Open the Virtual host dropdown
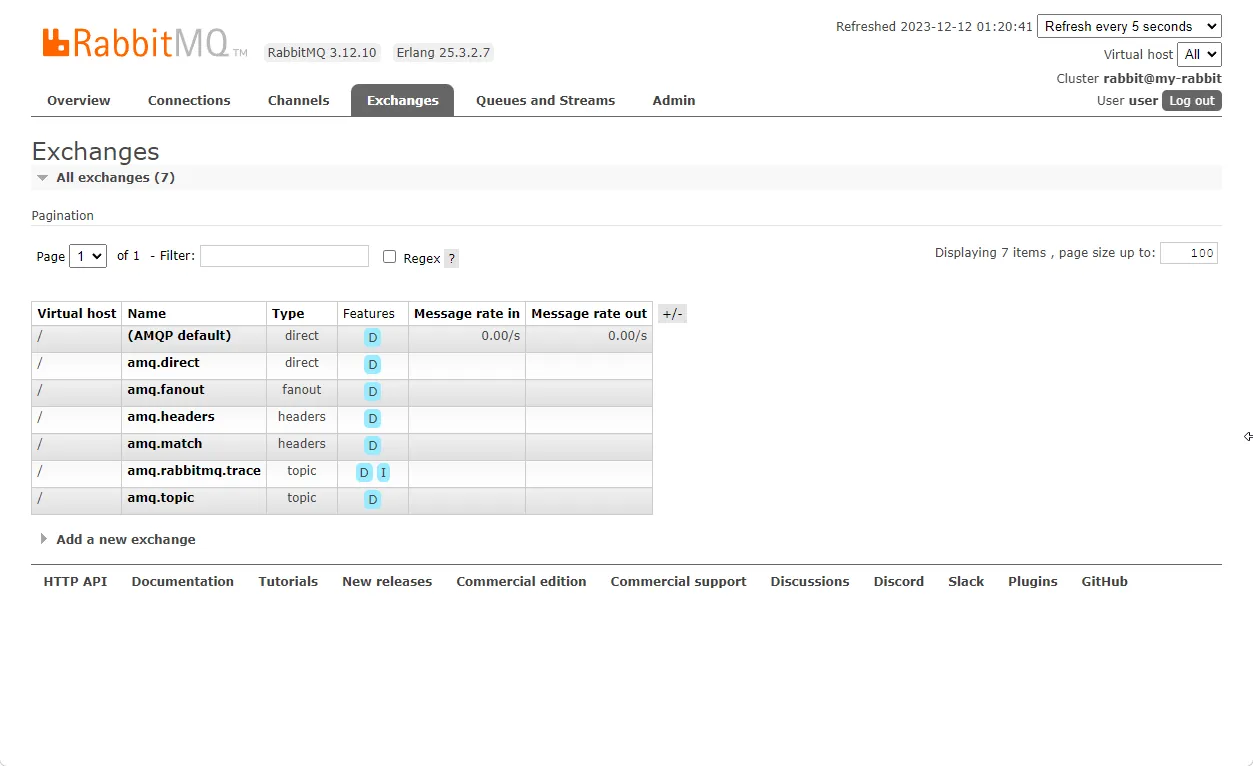The width and height of the screenshot is (1253, 766). [1199, 54]
